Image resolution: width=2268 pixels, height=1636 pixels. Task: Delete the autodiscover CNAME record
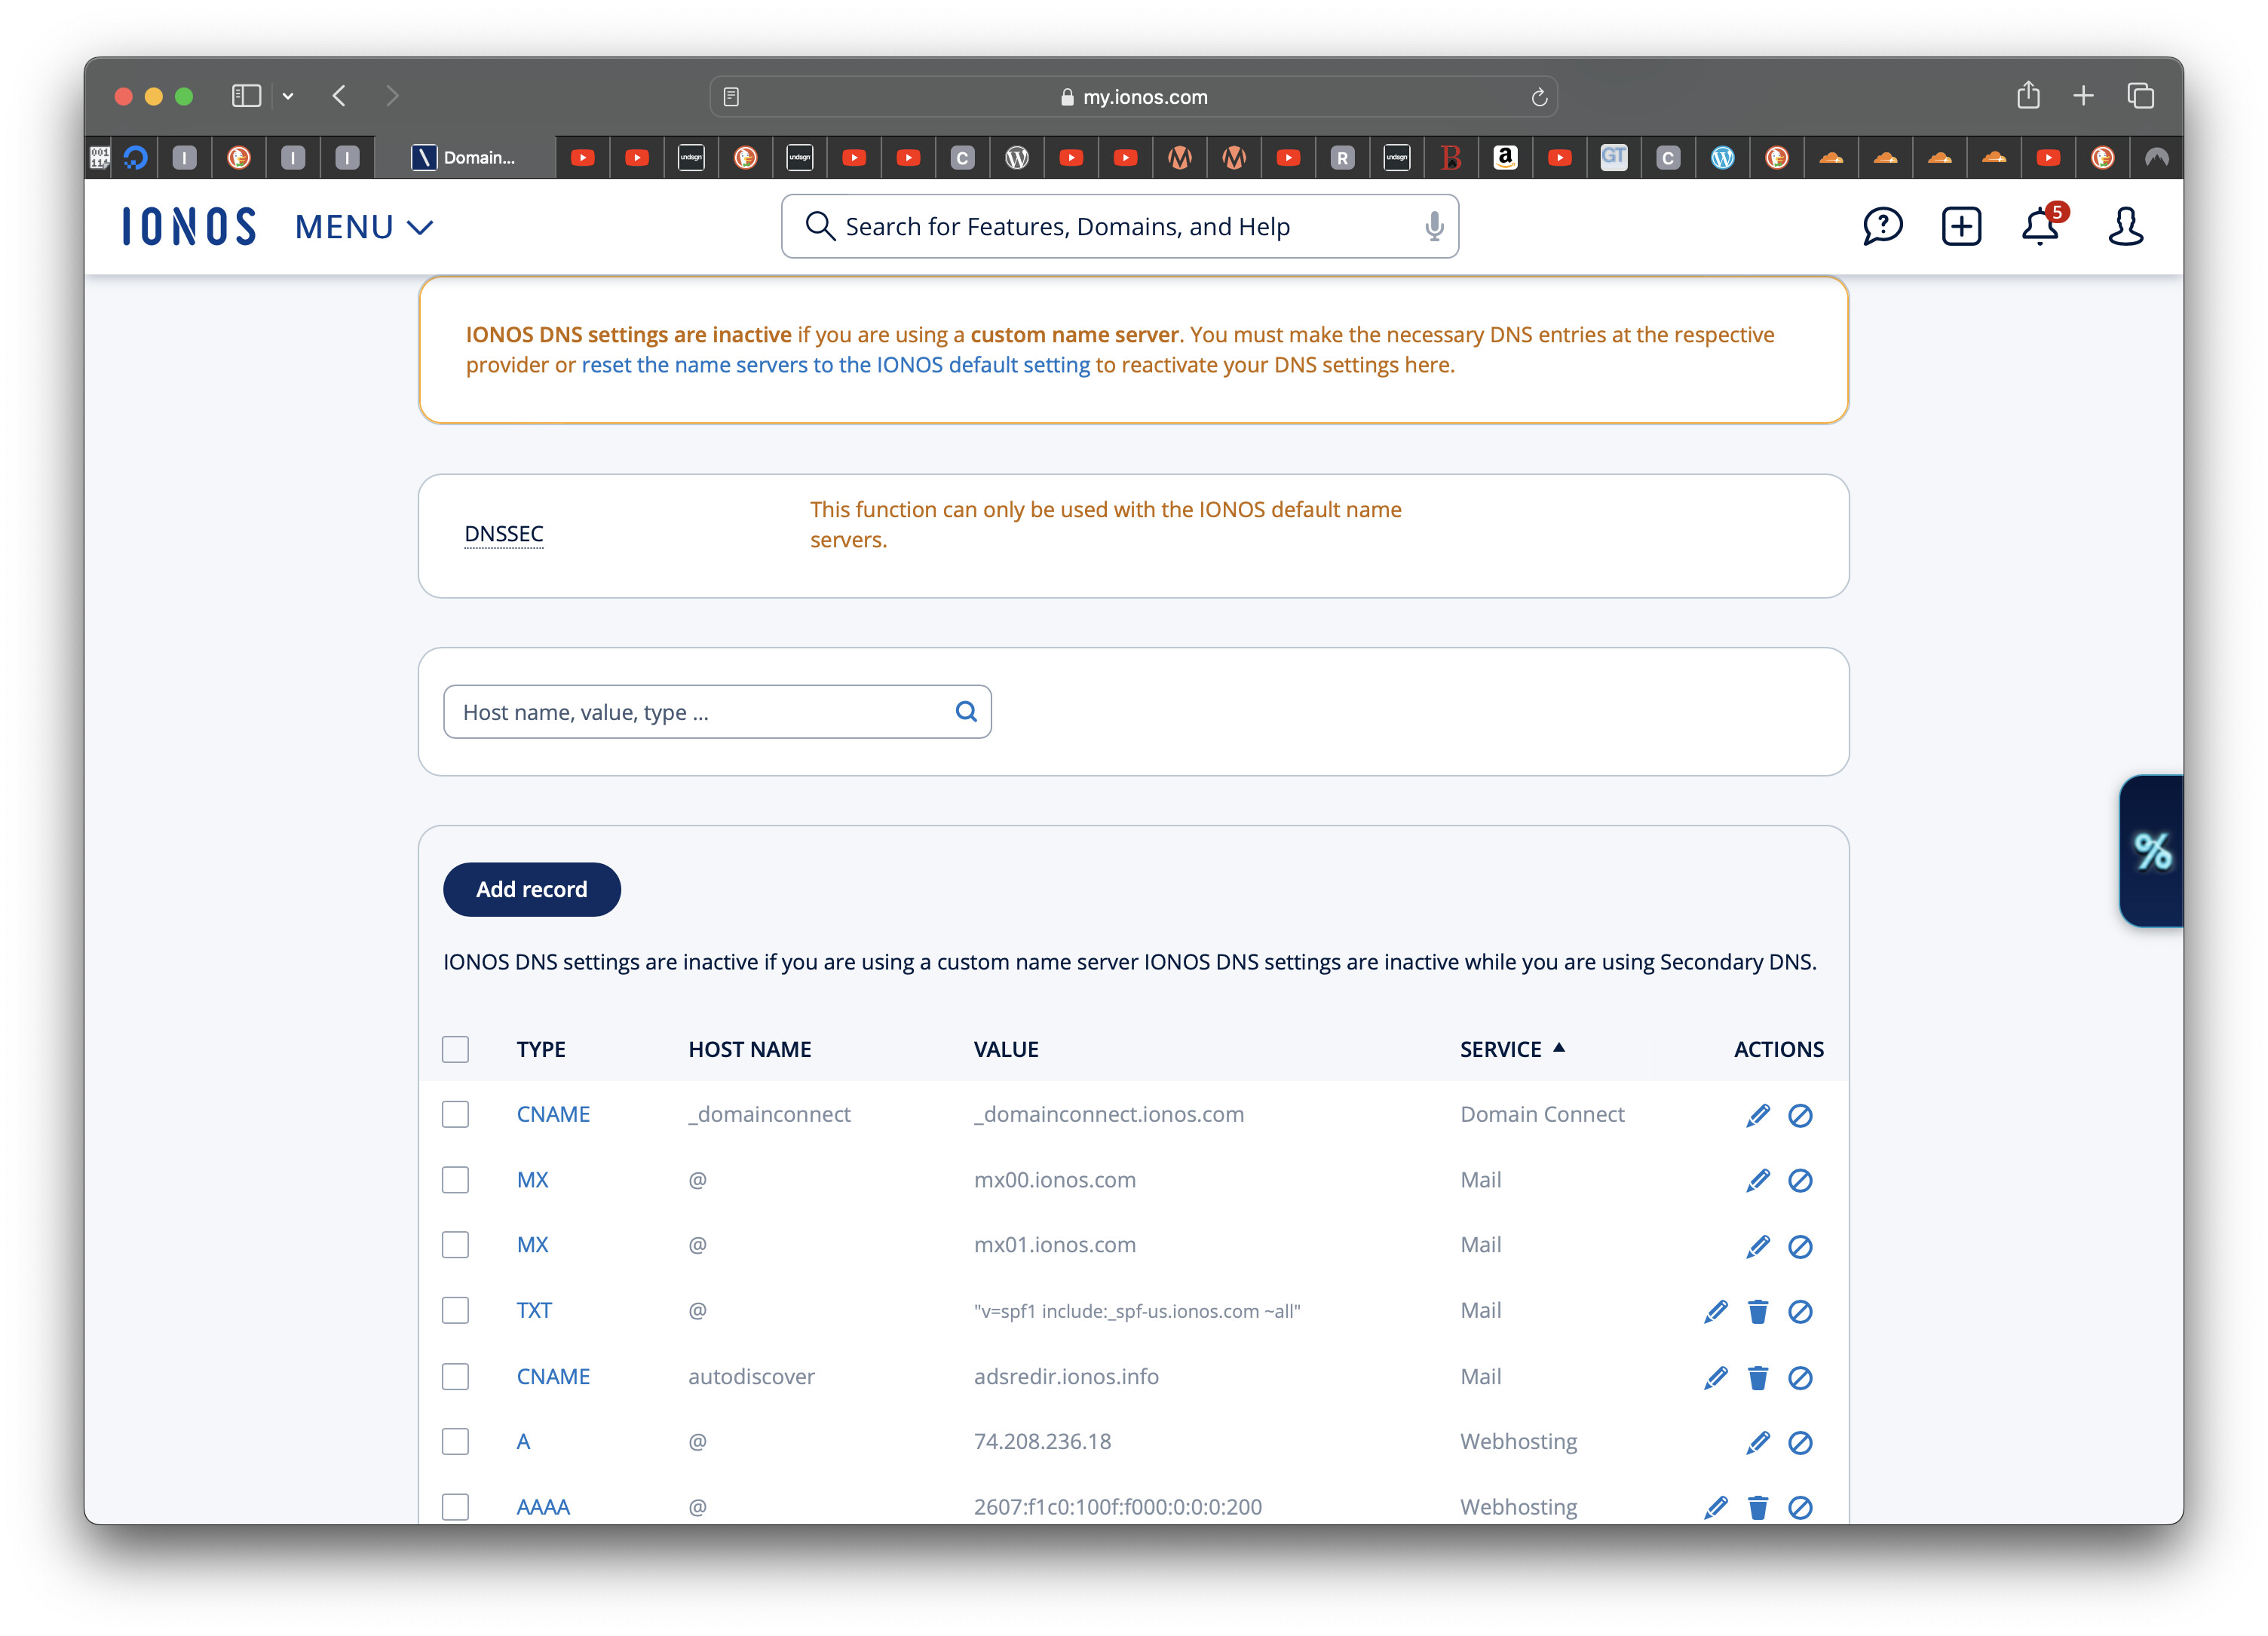(1757, 1377)
